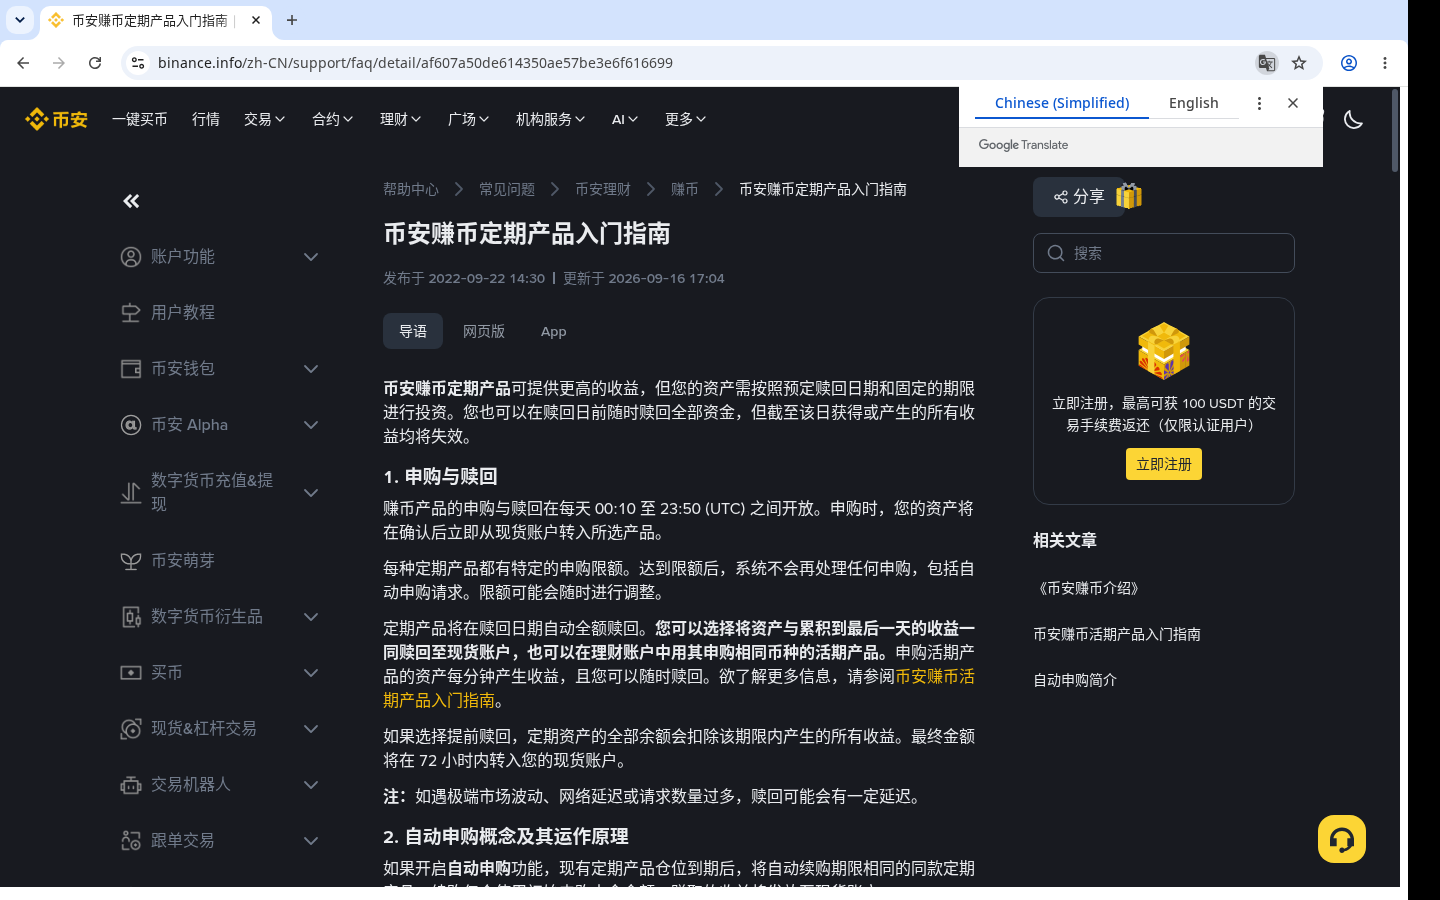Open the Chrome profile icon

1349,63
